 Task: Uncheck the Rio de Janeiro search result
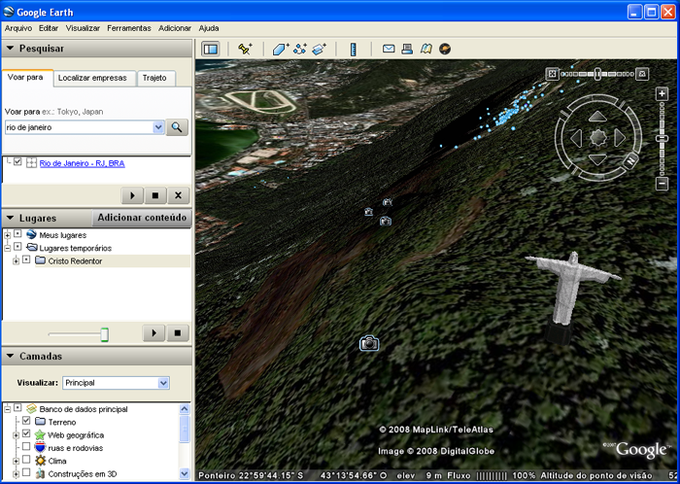pos(17,162)
